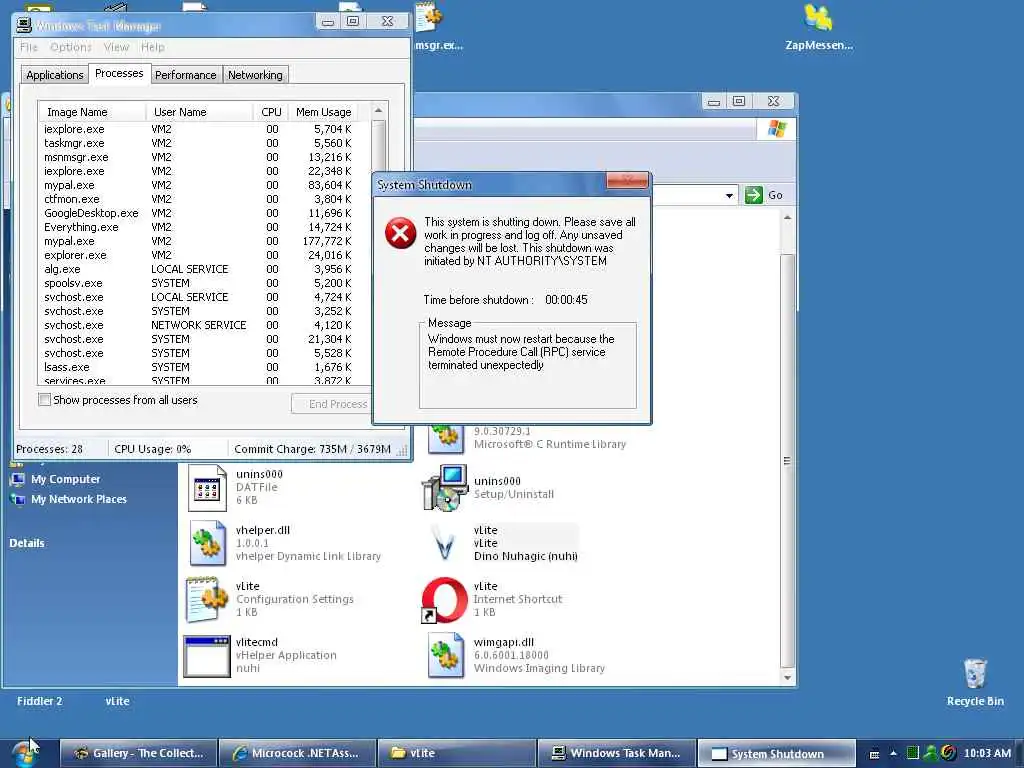Click the Go button label in folder window
This screenshot has width=1024, height=768.
(x=775, y=195)
